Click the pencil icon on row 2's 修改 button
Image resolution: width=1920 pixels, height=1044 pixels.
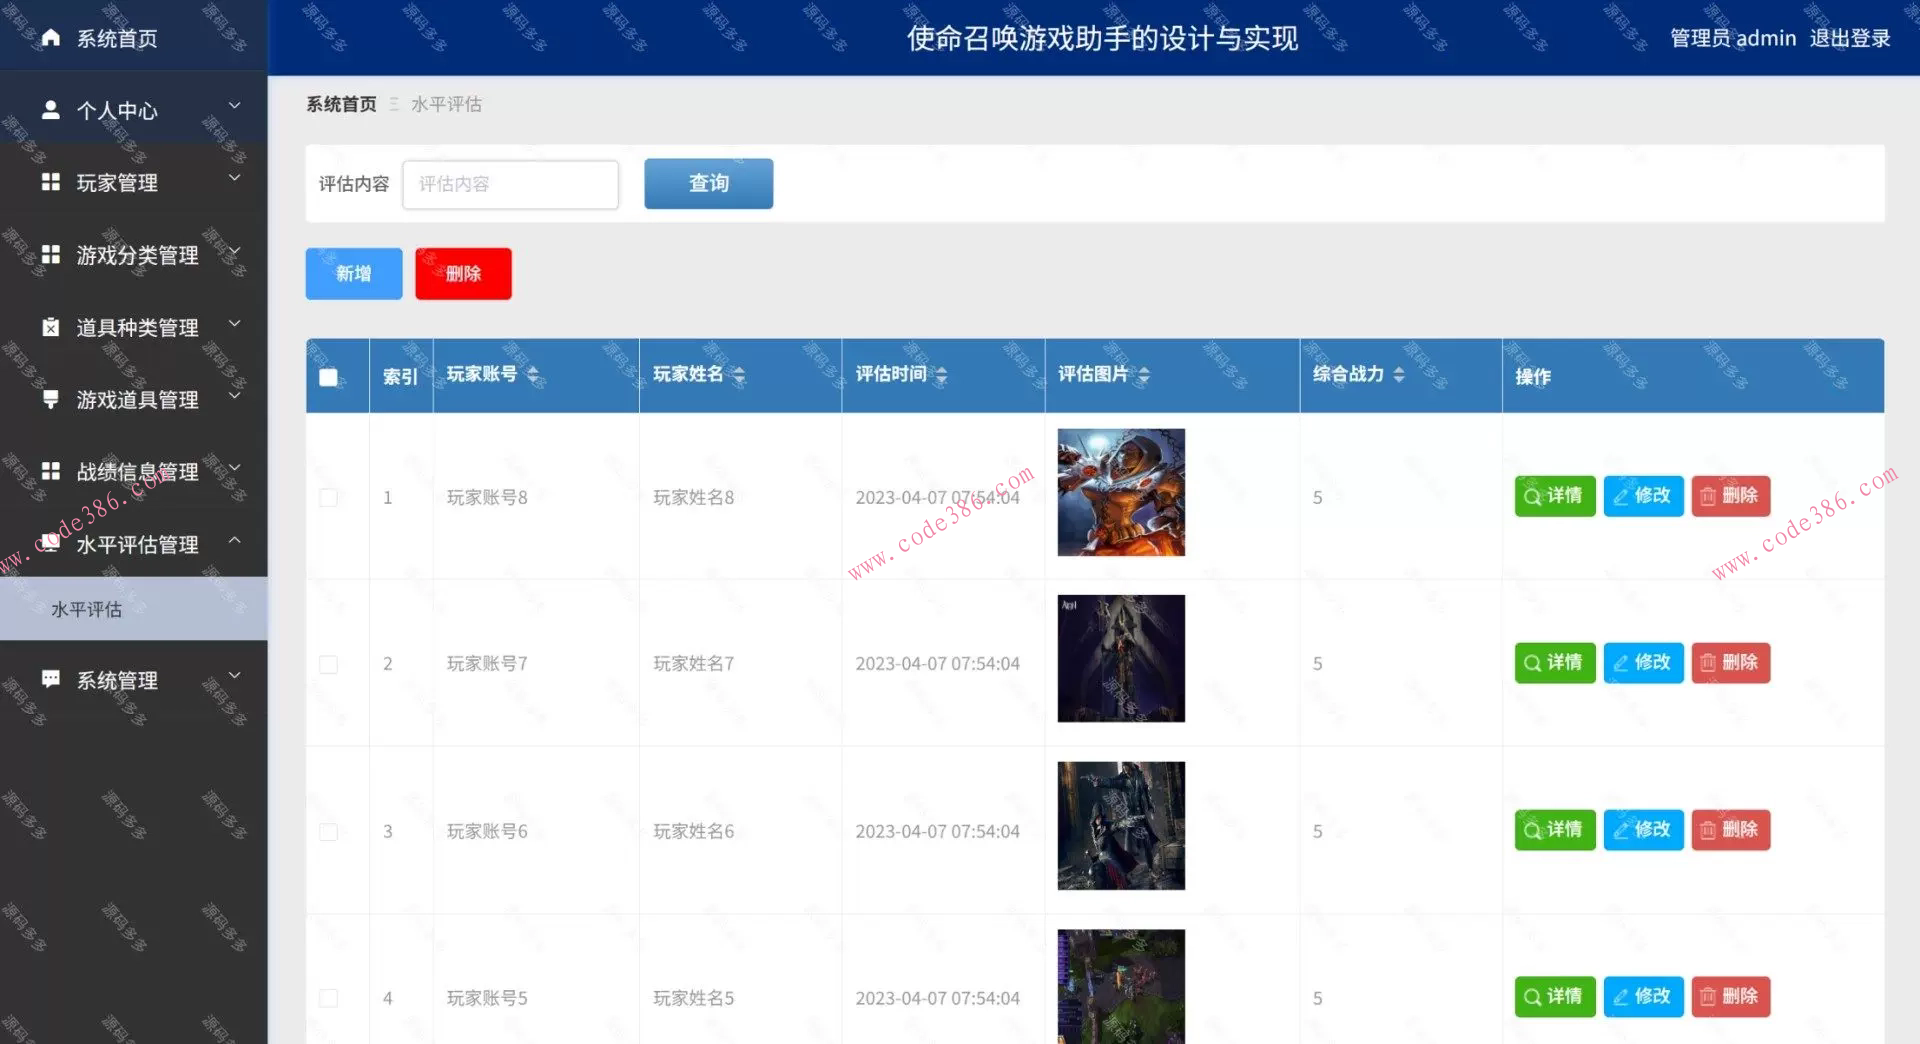[x=1621, y=662]
